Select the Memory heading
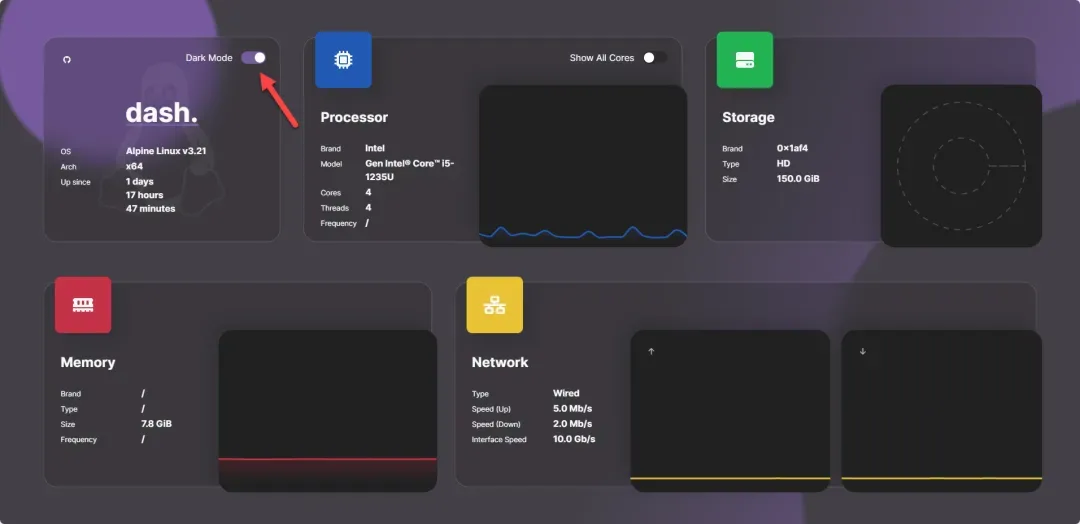This screenshot has width=1080, height=524. (88, 363)
